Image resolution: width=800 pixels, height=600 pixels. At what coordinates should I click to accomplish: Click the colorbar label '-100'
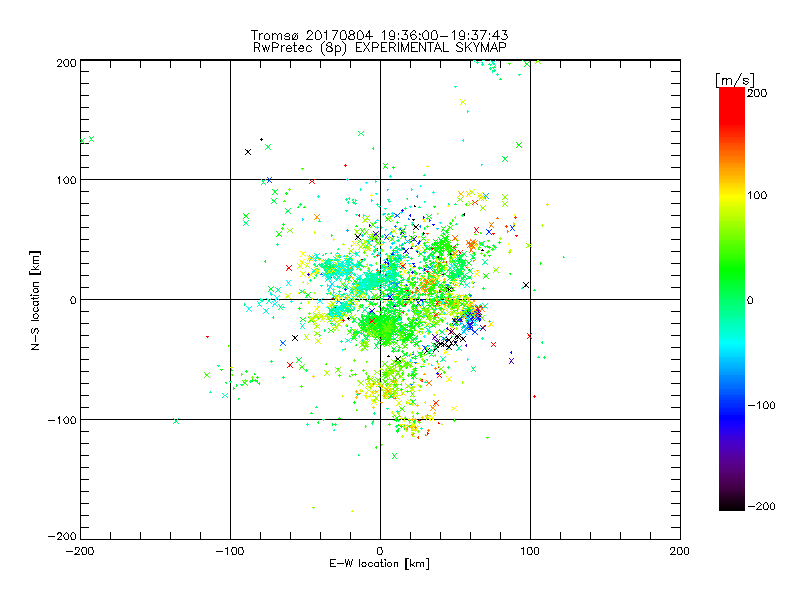tap(761, 405)
